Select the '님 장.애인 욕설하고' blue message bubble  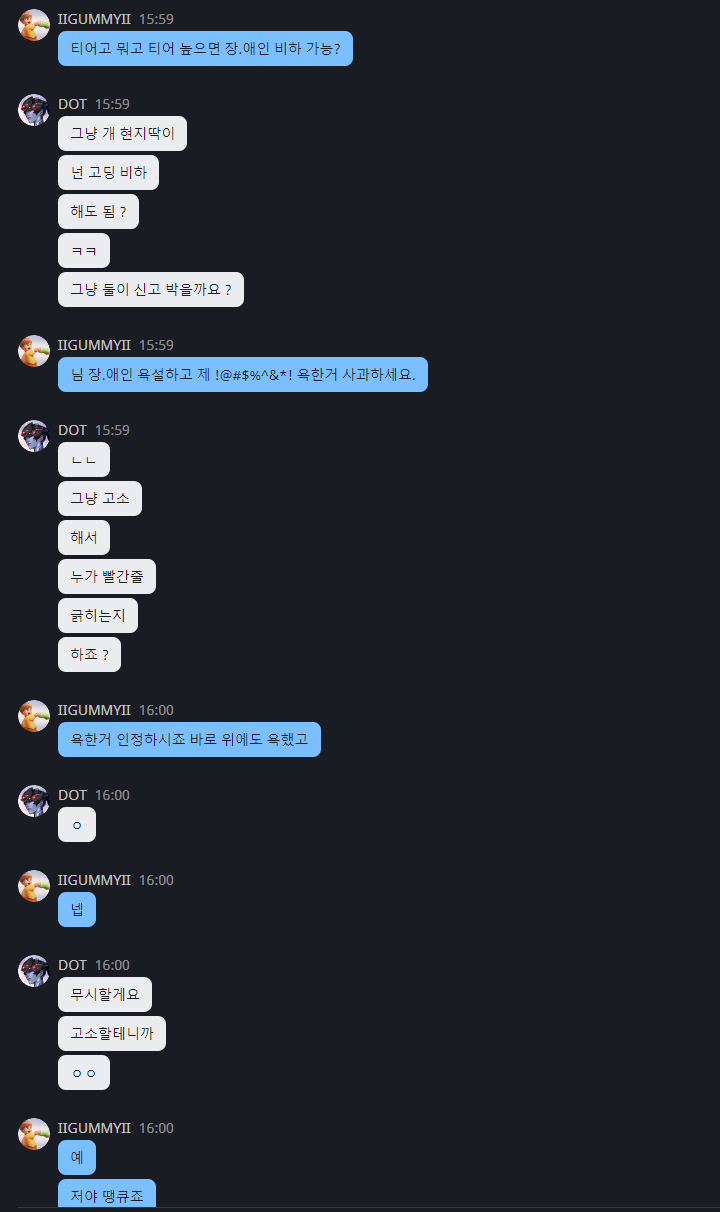(243, 375)
